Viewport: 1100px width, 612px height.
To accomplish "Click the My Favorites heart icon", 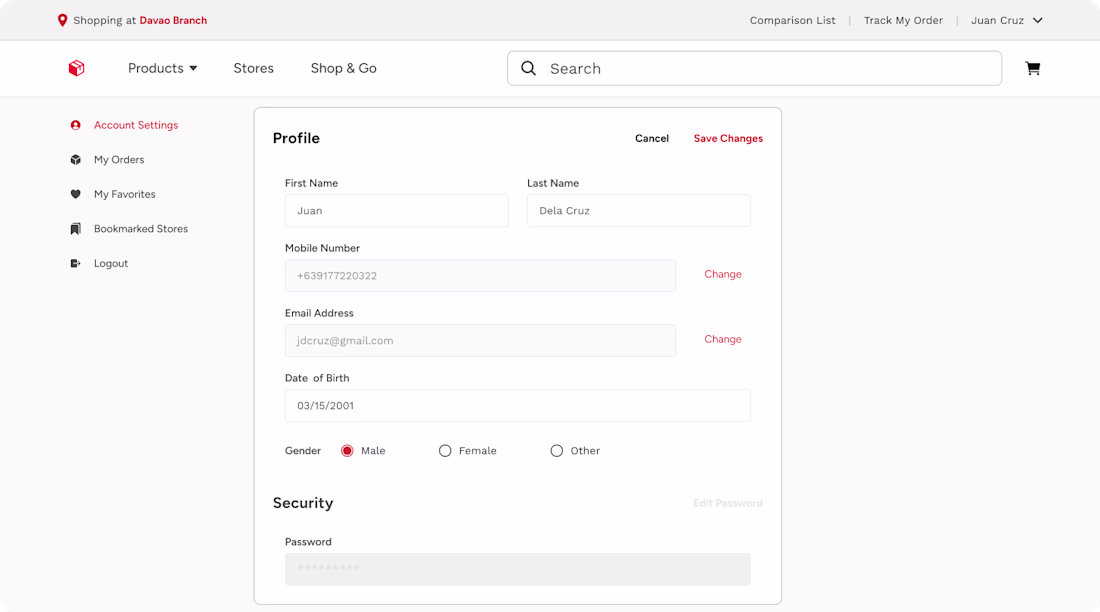I will (76, 194).
